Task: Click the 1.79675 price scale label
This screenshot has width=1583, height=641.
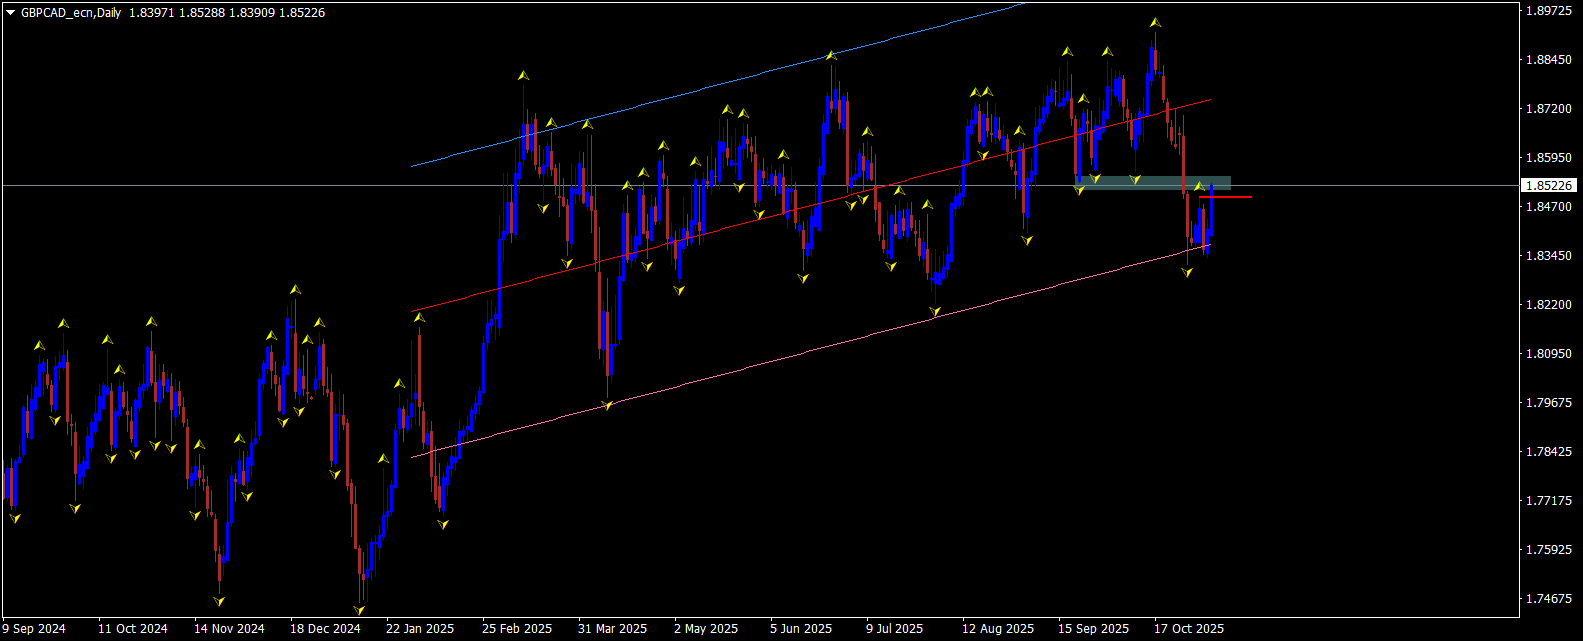Action: [x=1549, y=402]
